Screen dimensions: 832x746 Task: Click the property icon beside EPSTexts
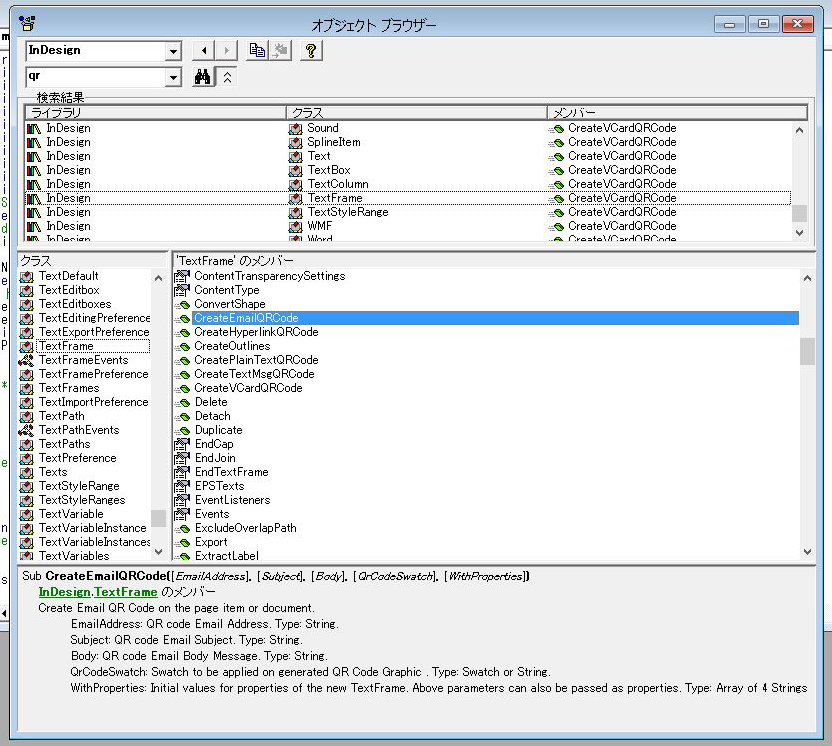tap(182, 486)
